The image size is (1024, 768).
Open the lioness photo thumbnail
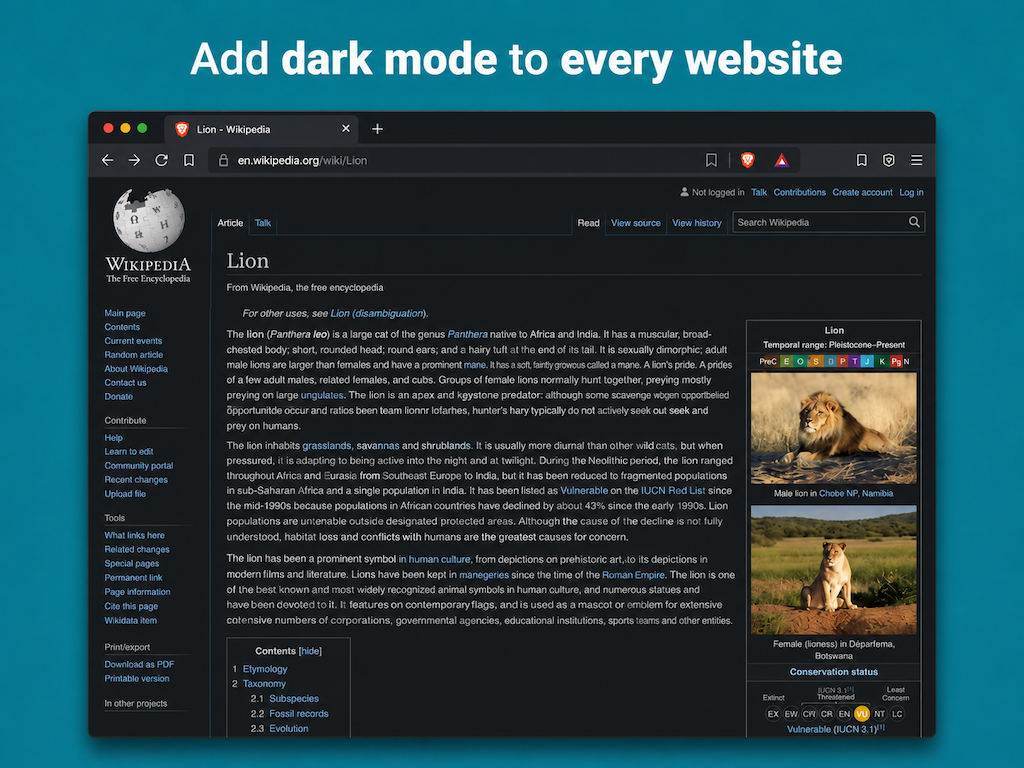[833, 569]
